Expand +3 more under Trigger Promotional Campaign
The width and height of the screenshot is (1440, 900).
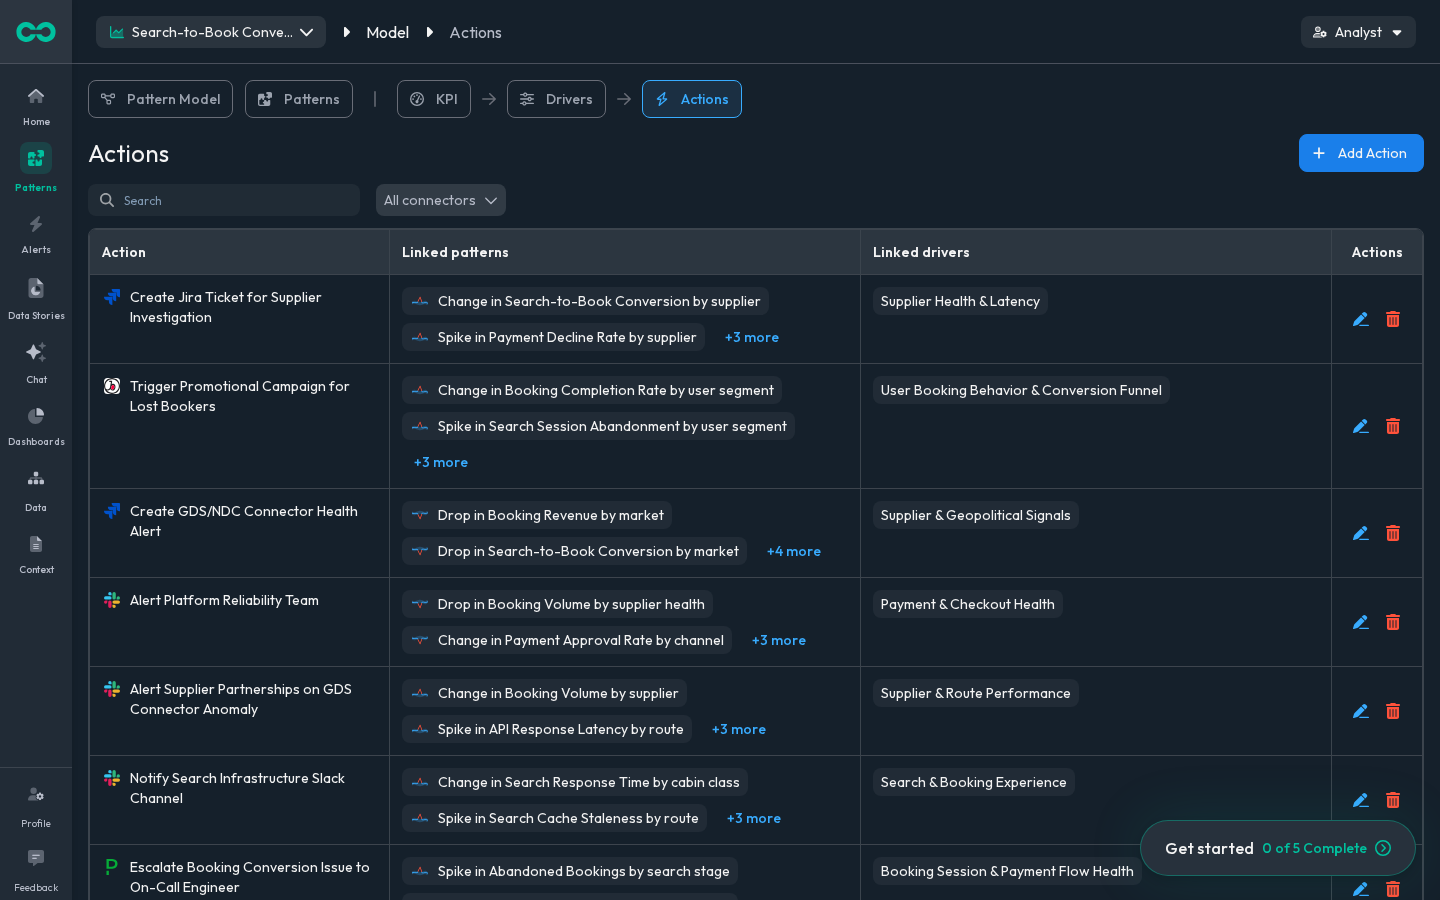point(441,462)
